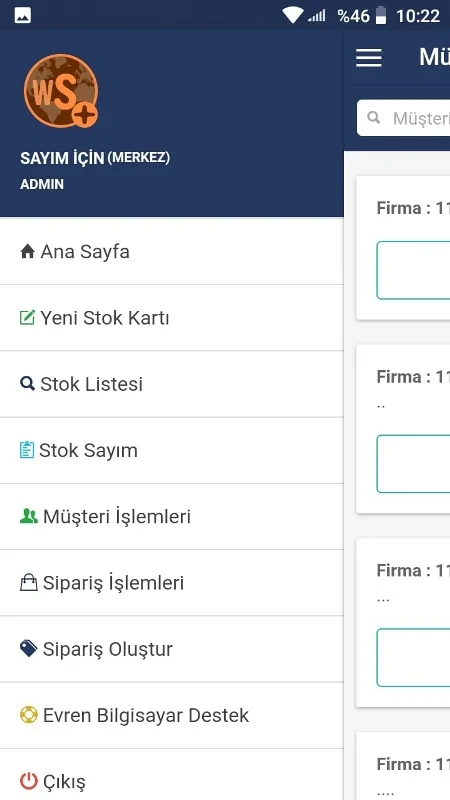Click the shopping bag icon for Sipariş İşlemleri
This screenshot has height=800, width=450.
coord(29,582)
